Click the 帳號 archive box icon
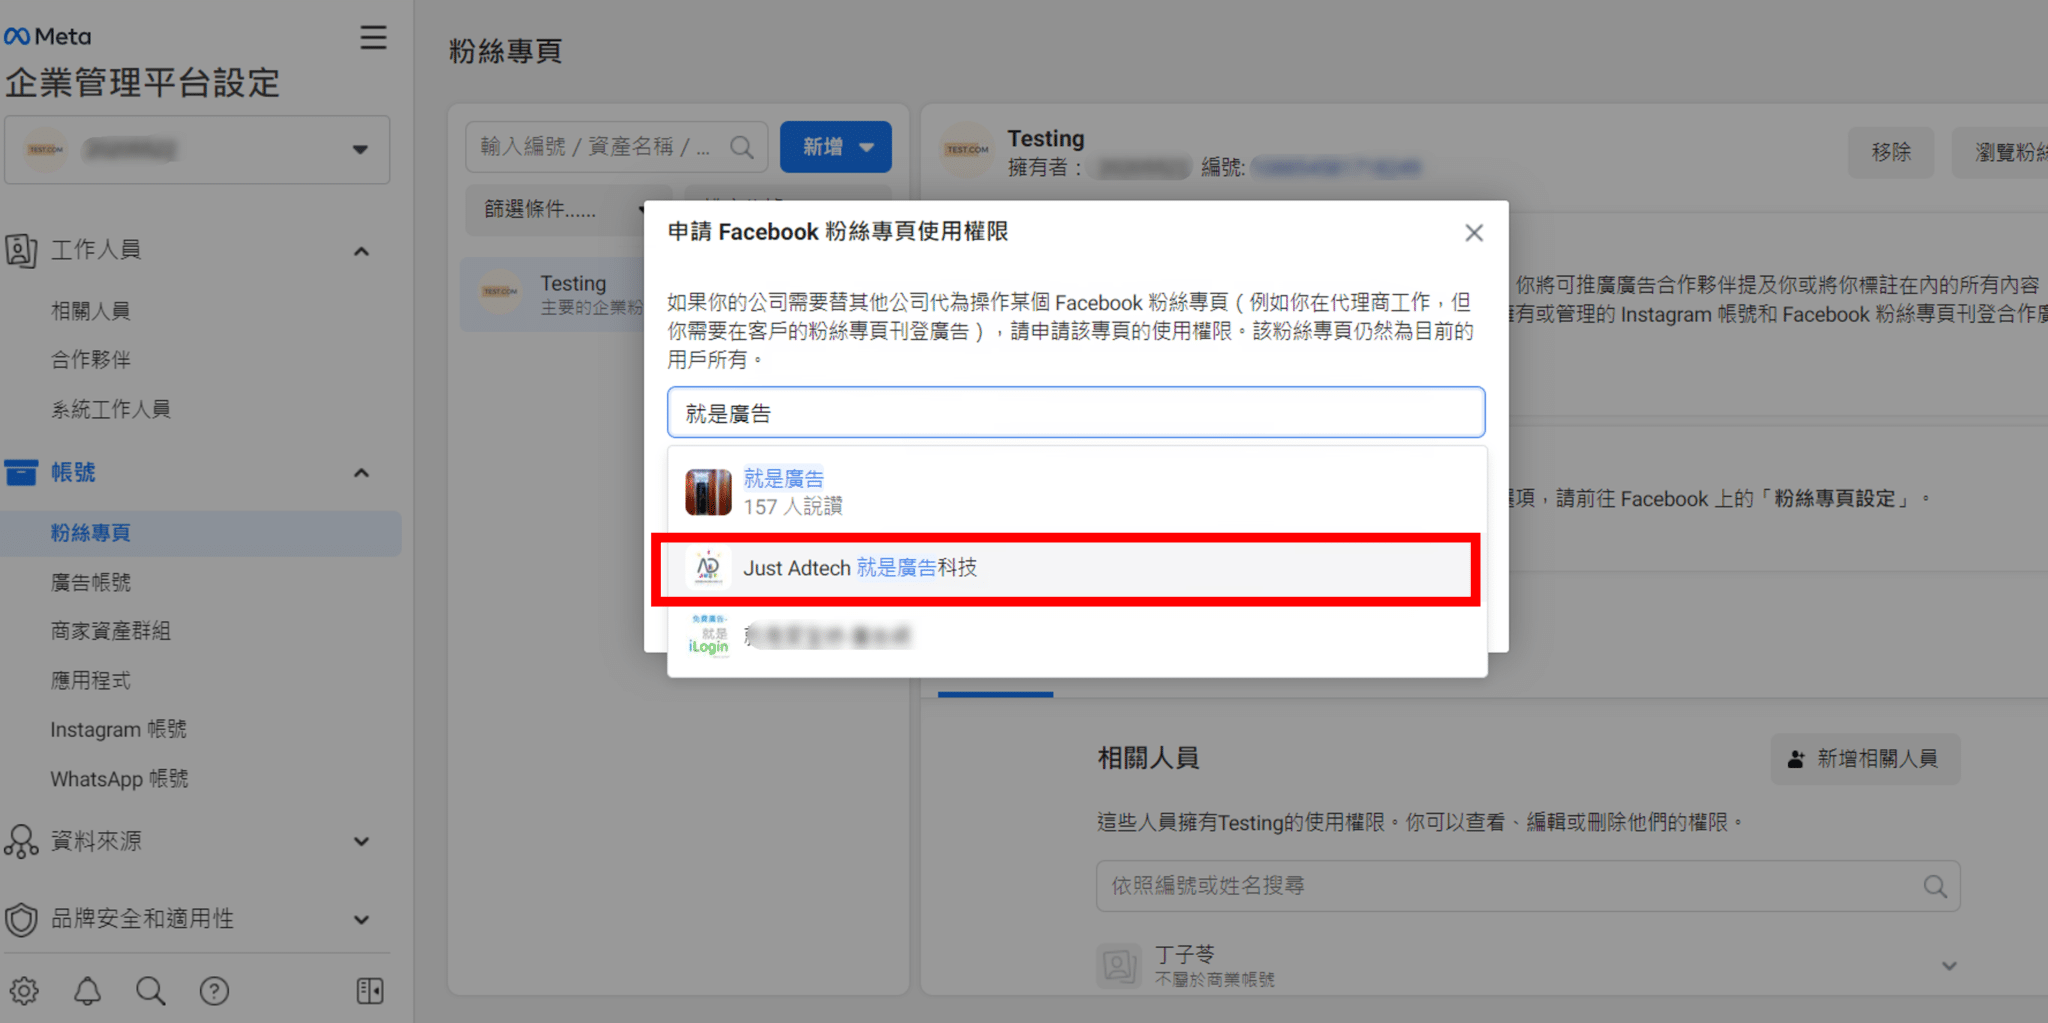This screenshot has height=1023, width=2048. pyautogui.click(x=21, y=472)
